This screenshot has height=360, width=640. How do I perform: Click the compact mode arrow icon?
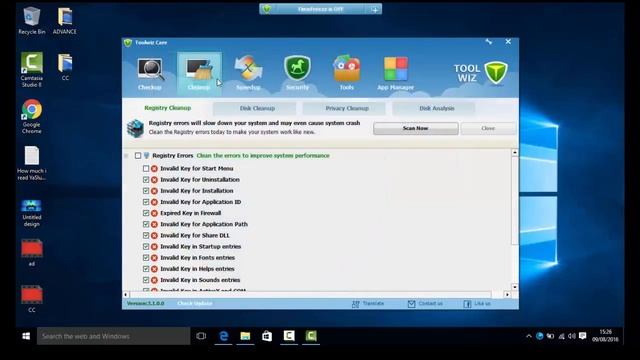point(489,42)
